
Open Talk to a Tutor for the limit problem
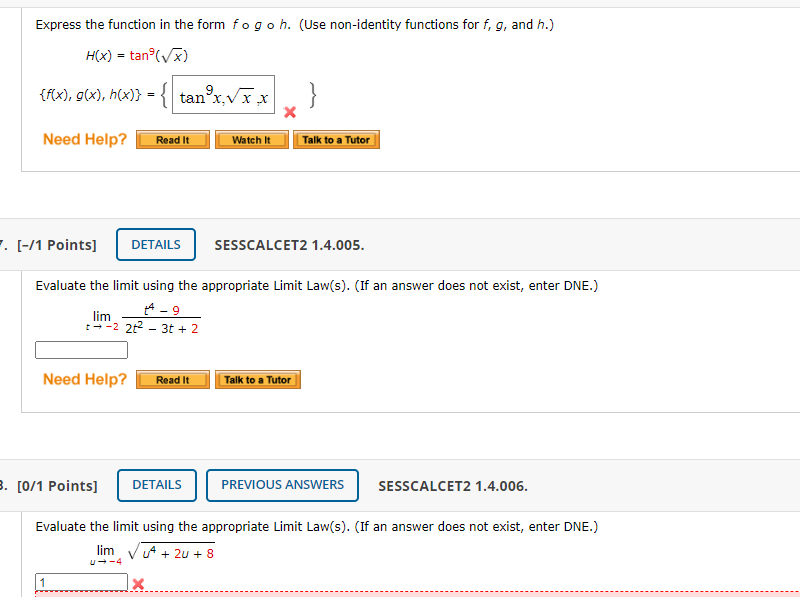coord(257,379)
